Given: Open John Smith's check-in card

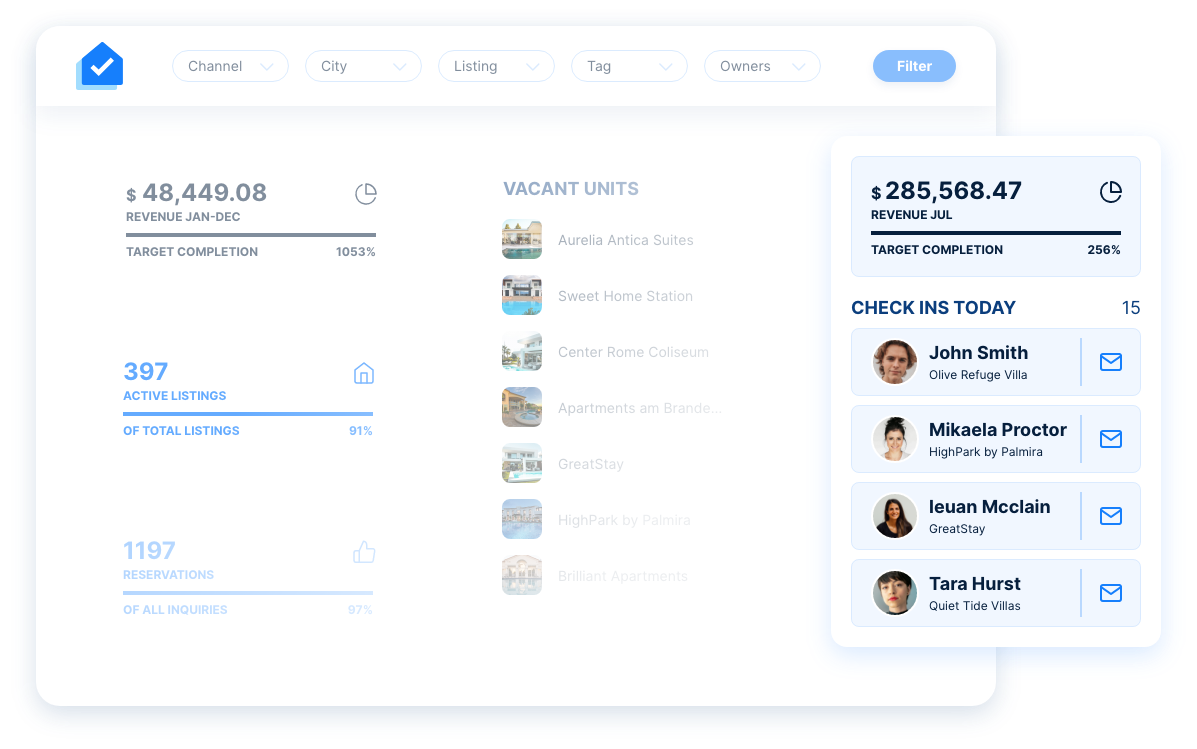Looking at the screenshot, I should click(x=995, y=362).
